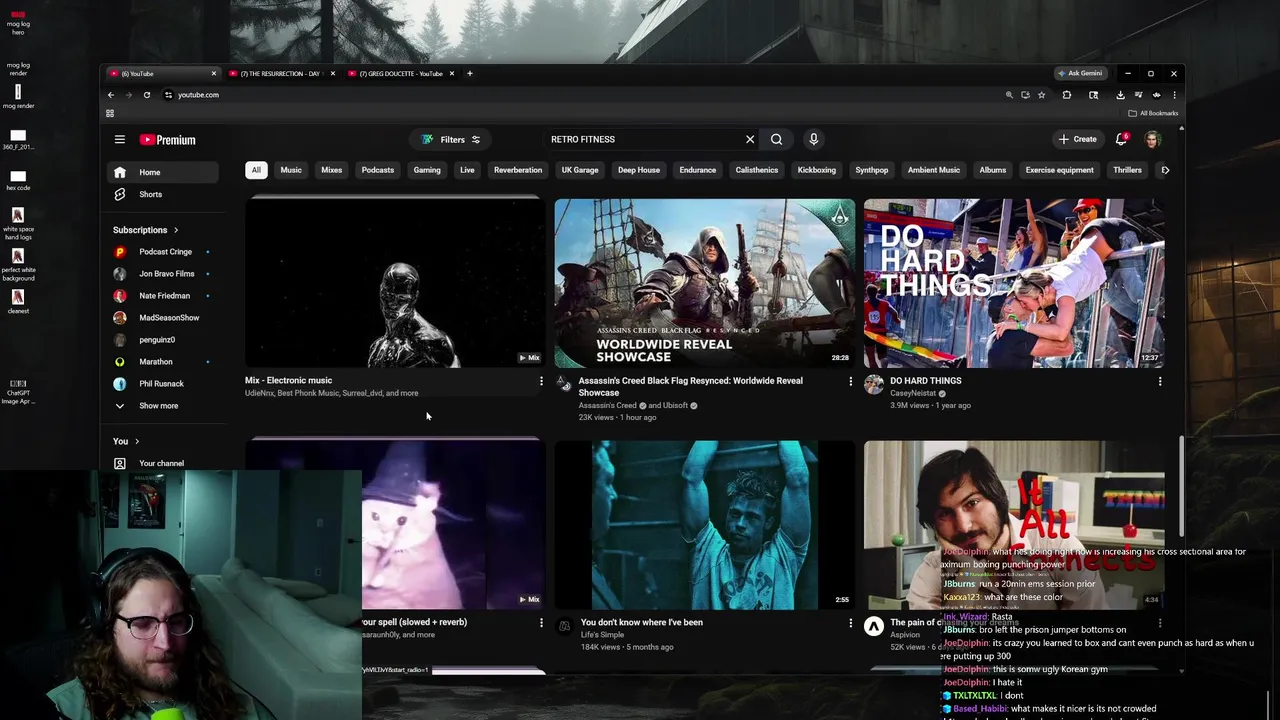
Task: Go to Home in sidebar
Action: [163, 172]
